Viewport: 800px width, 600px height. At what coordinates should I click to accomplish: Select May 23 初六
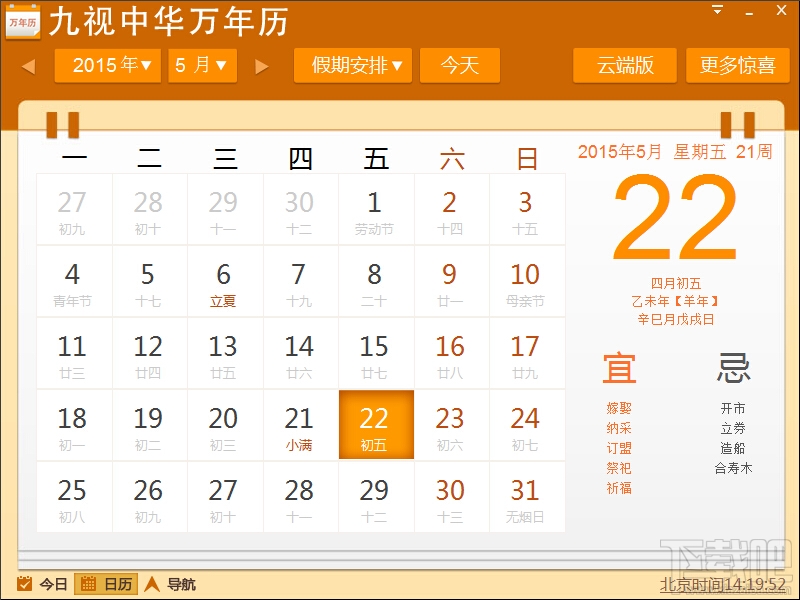point(452,426)
